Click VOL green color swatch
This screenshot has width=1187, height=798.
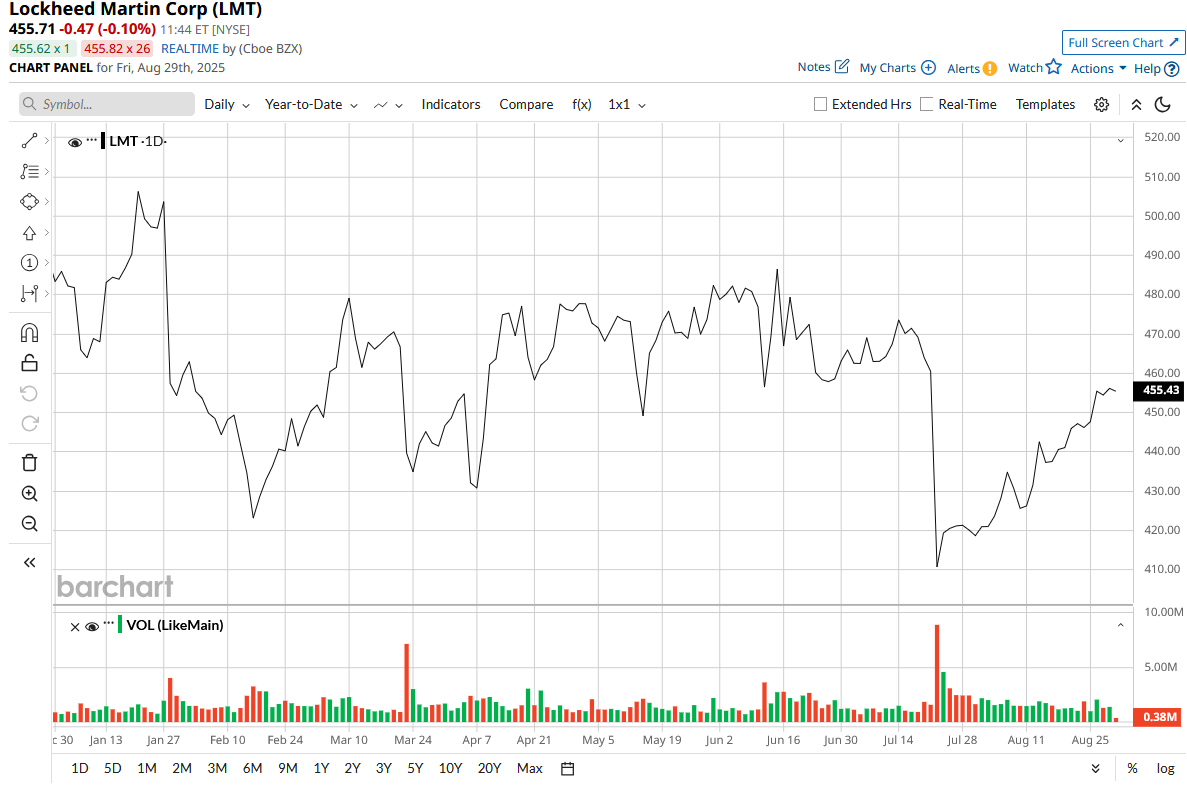[120, 625]
